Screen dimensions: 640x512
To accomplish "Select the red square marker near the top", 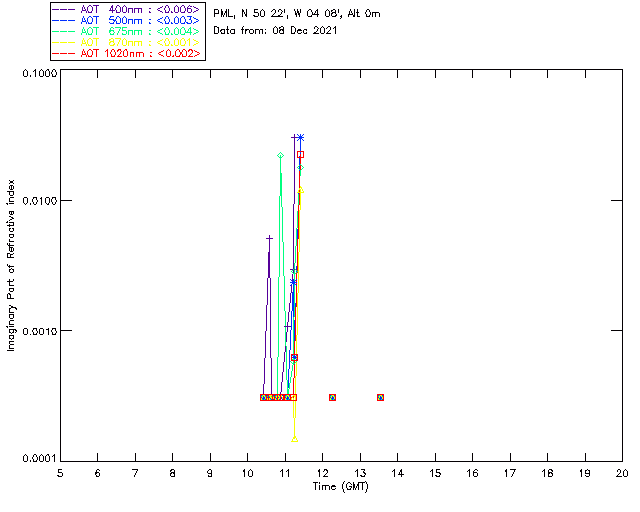I will 300,154.
